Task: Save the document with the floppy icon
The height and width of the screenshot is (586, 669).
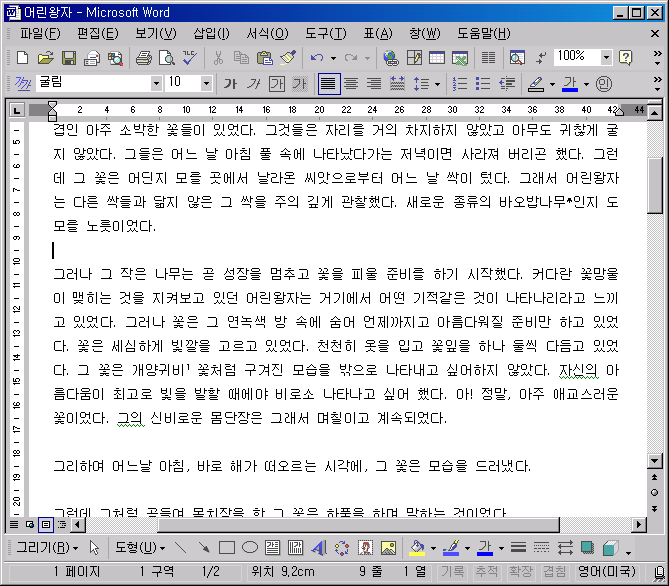Action: click(69, 58)
